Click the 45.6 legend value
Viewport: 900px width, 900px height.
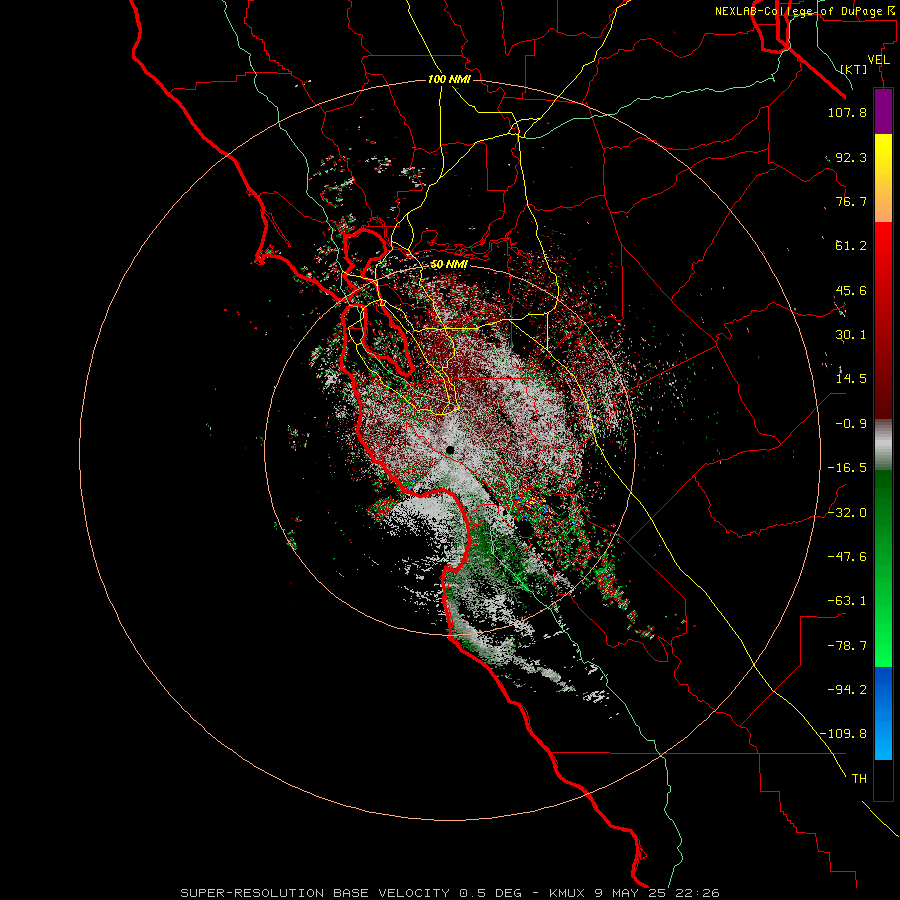click(x=851, y=290)
